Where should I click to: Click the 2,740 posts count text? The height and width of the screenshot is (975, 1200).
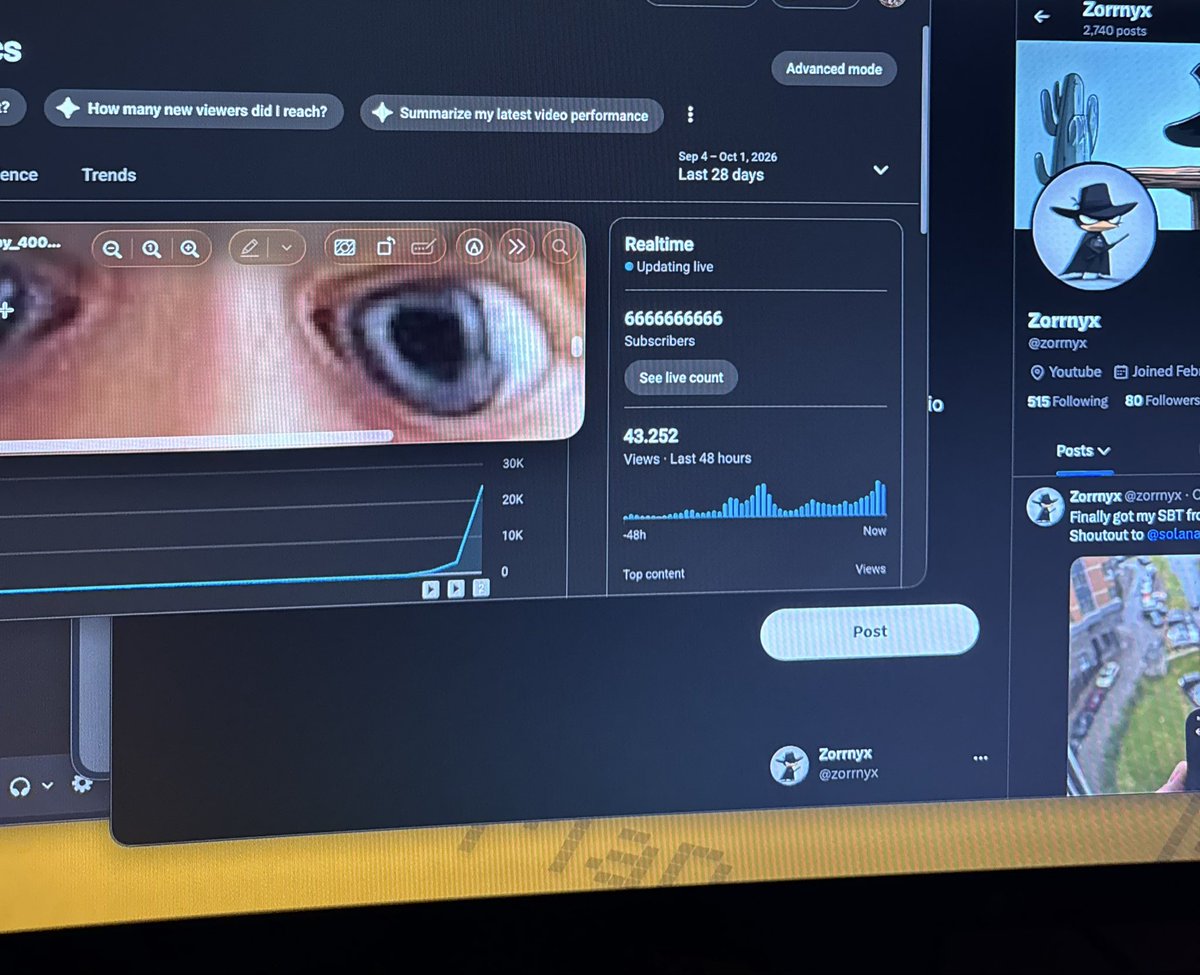[1115, 31]
